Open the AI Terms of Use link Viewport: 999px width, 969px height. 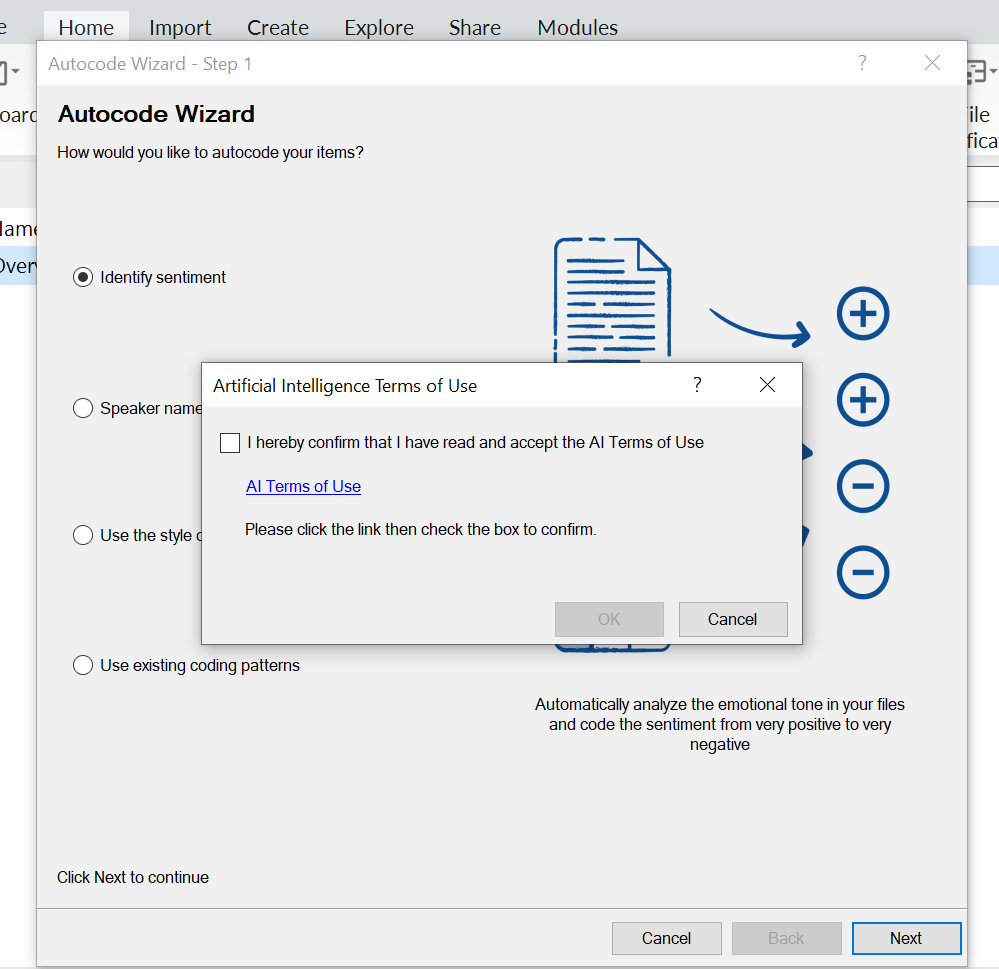303,487
